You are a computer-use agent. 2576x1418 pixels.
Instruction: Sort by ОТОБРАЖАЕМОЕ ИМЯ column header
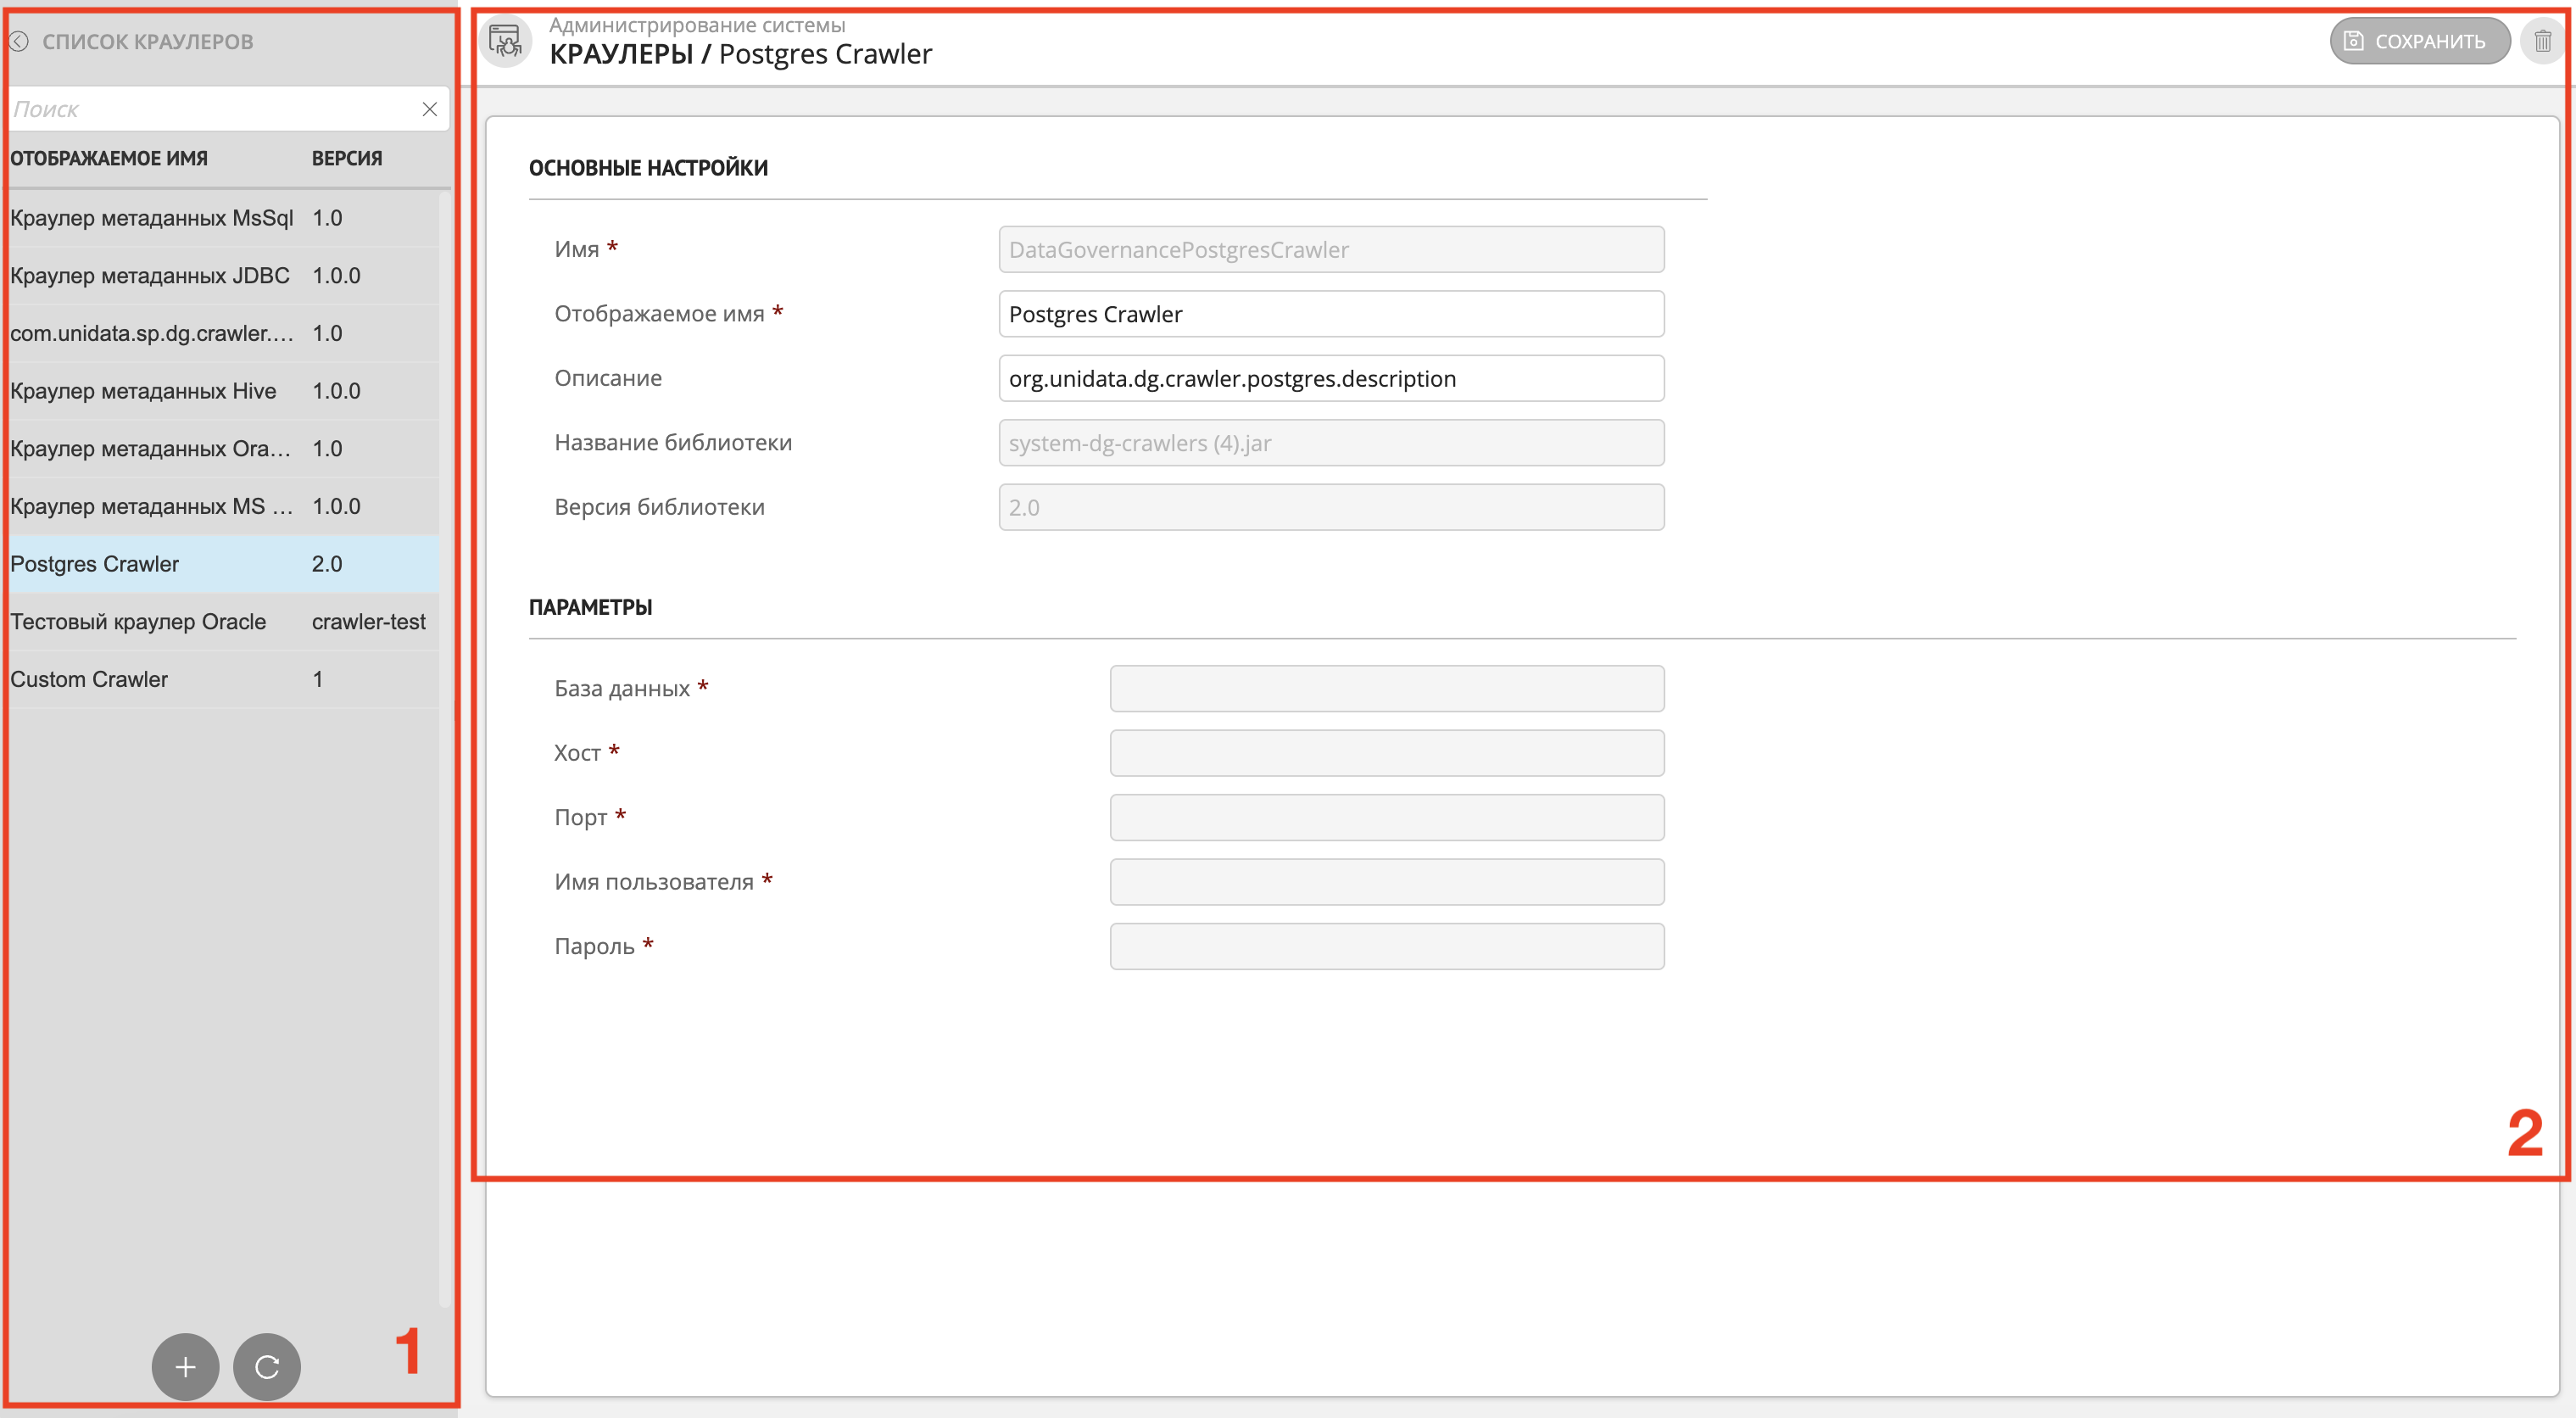(x=109, y=158)
